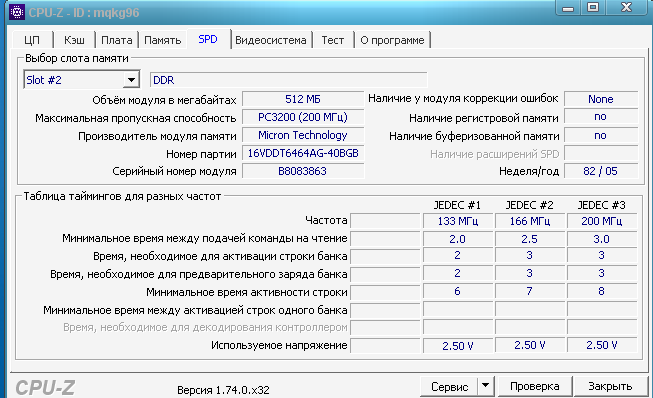Image resolution: width=653 pixels, height=398 pixels.
Task: Maximize the CPU-Z window
Action: point(593,8)
